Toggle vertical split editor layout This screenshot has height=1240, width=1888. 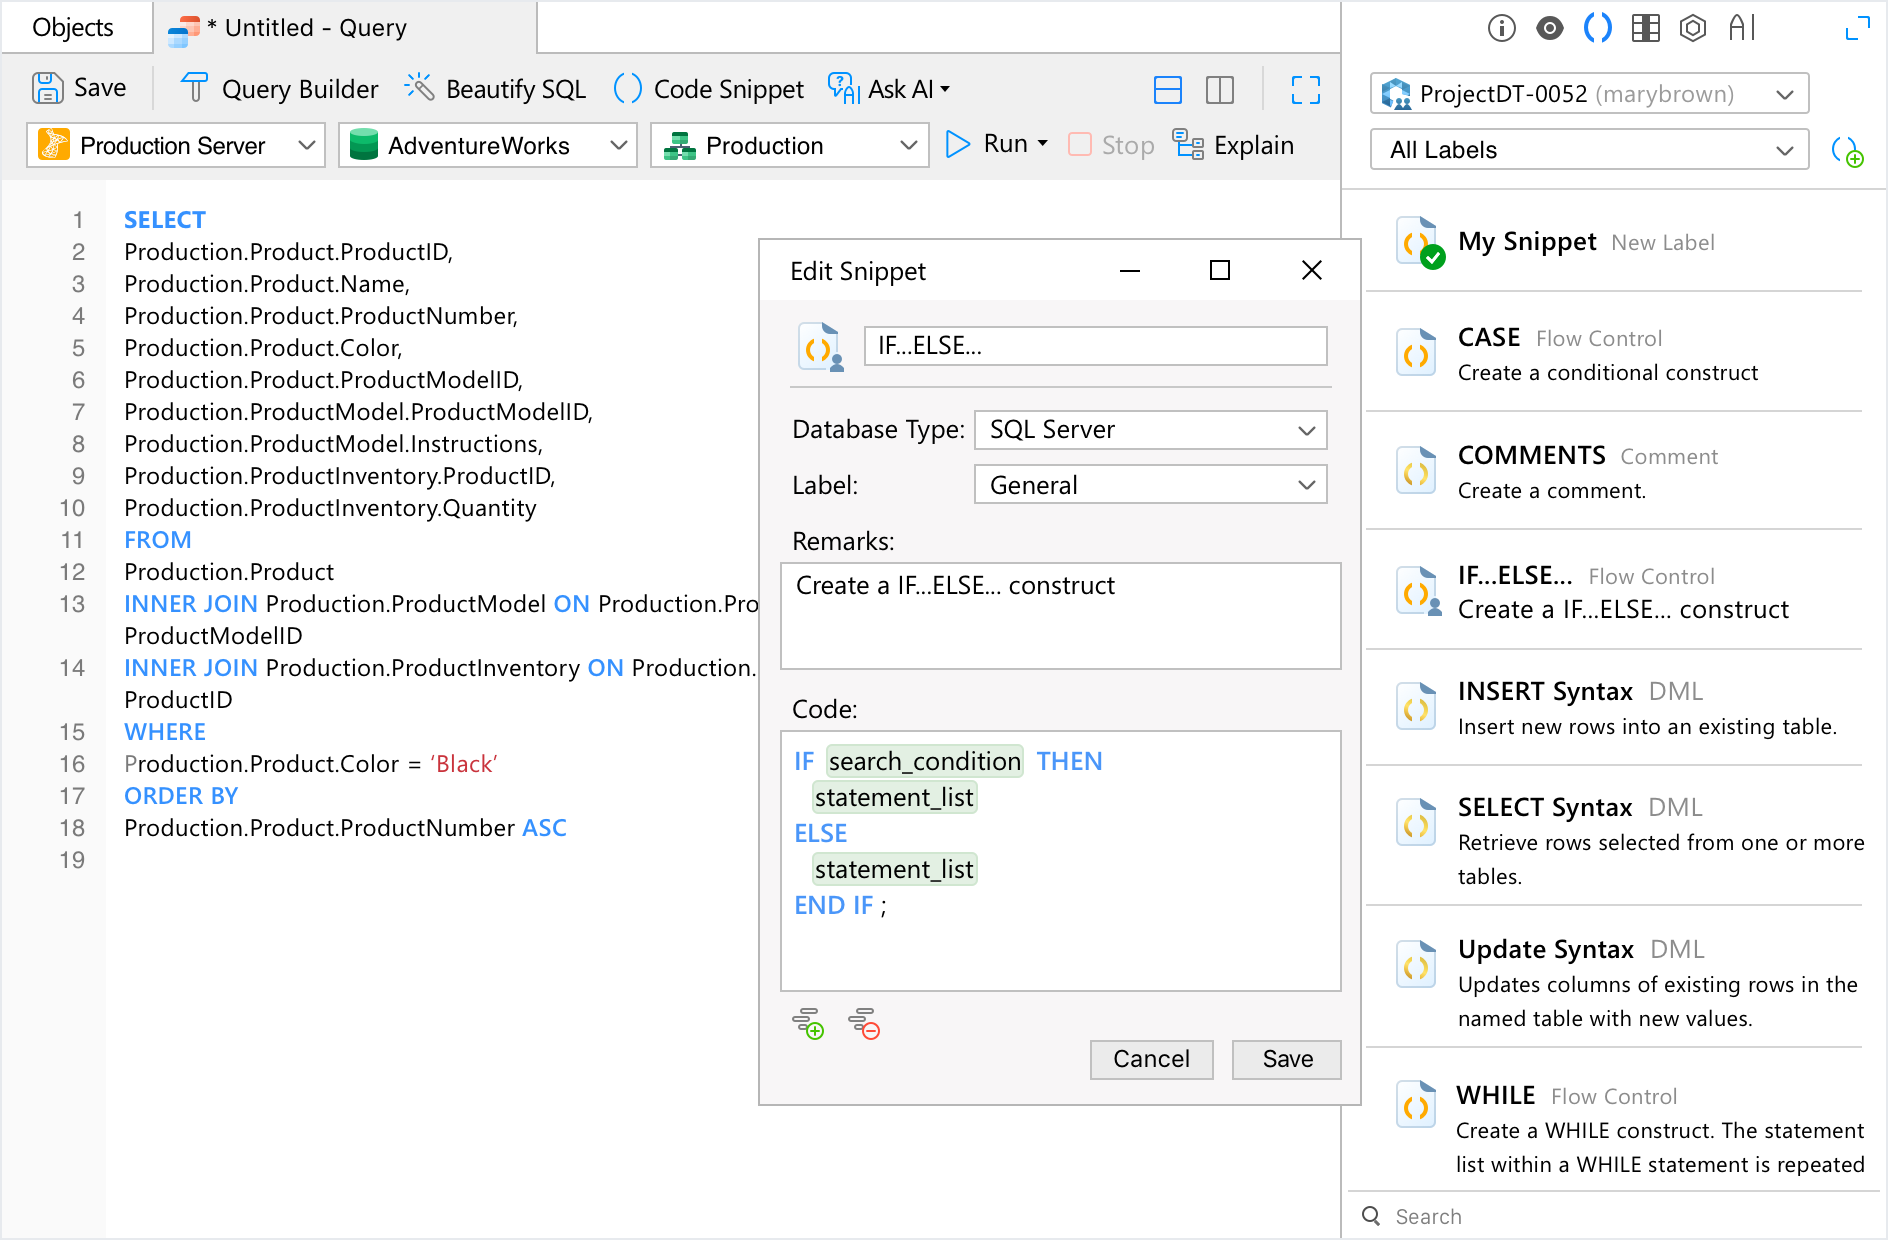[x=1219, y=90]
